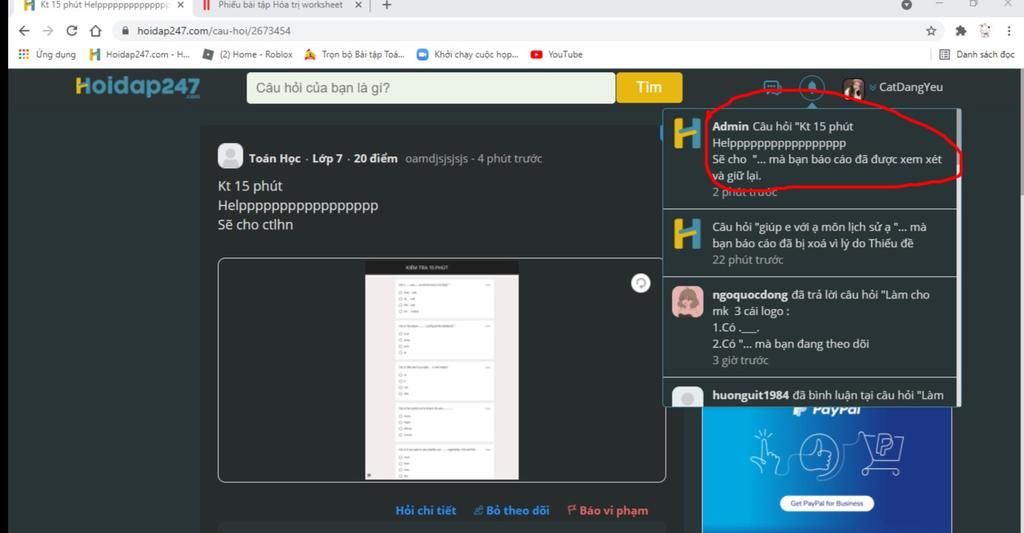The image size is (1024, 533).
Task: Open the Admin Kt 15 phút notification
Action: (x=810, y=159)
